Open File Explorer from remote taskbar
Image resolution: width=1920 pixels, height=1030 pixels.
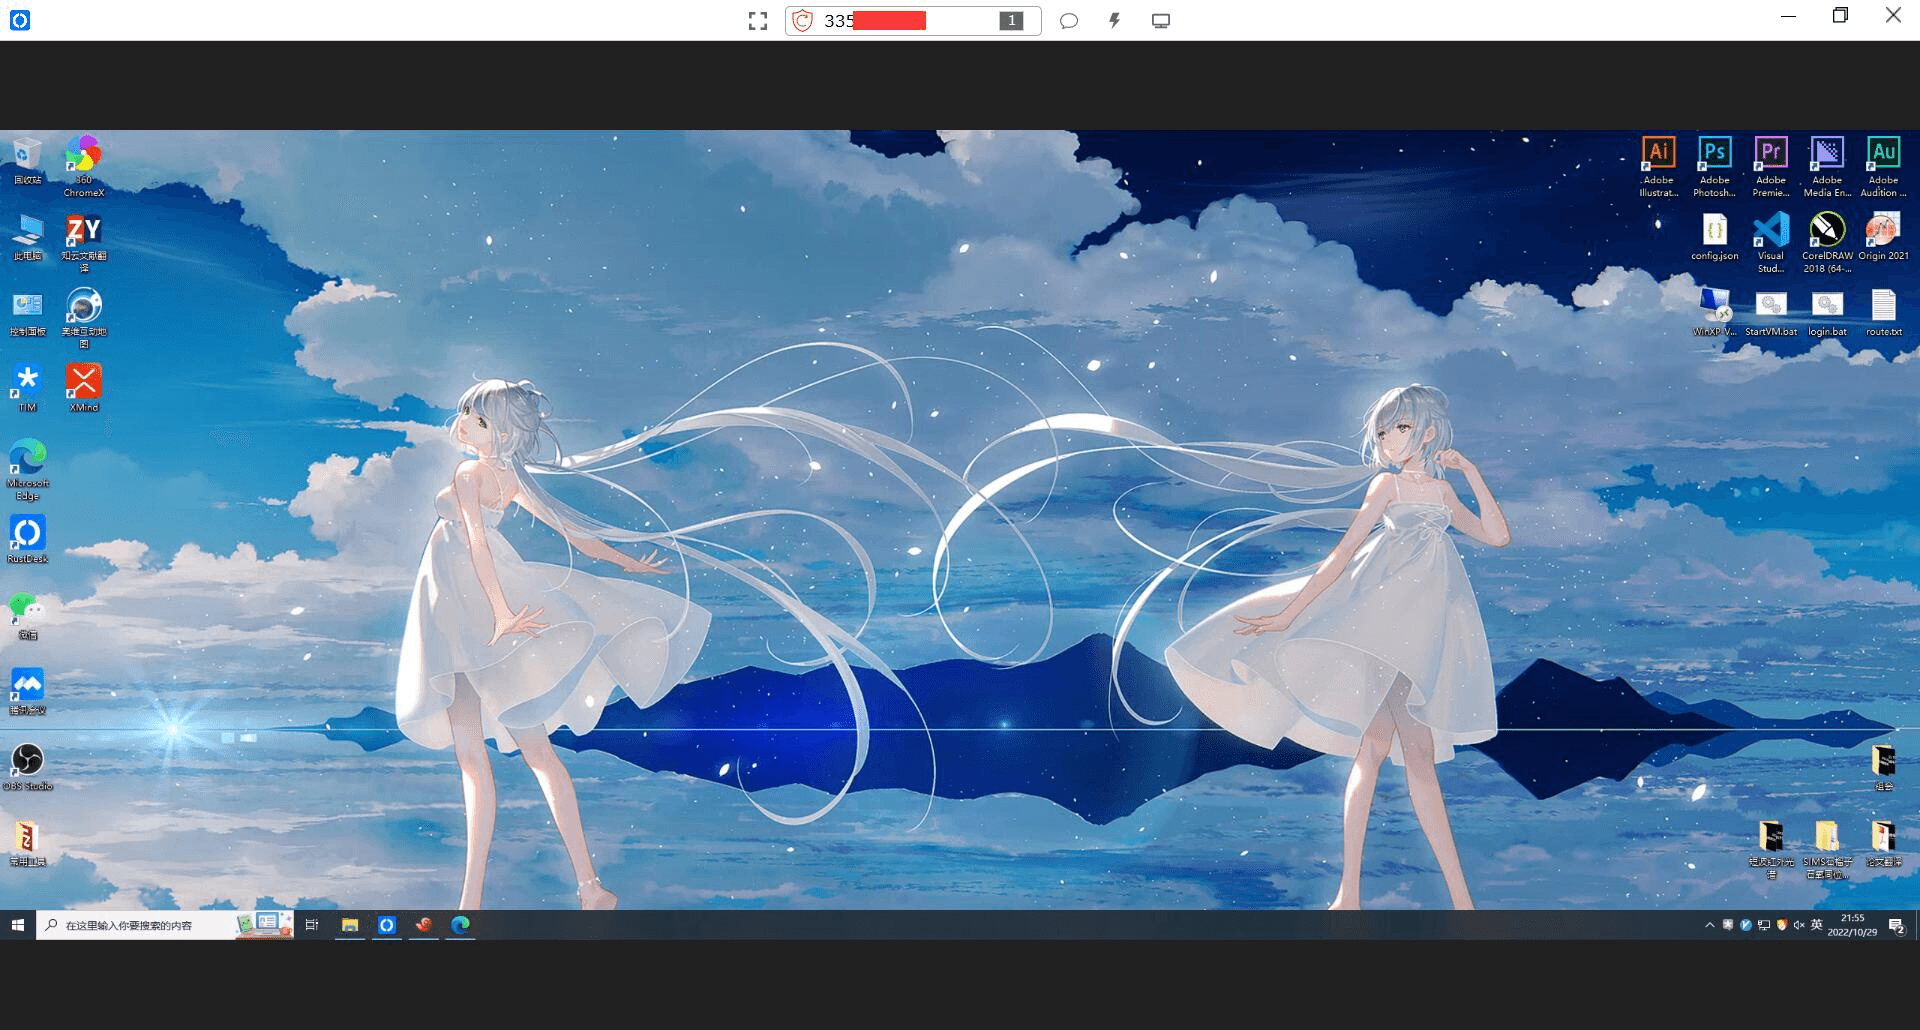tap(350, 925)
